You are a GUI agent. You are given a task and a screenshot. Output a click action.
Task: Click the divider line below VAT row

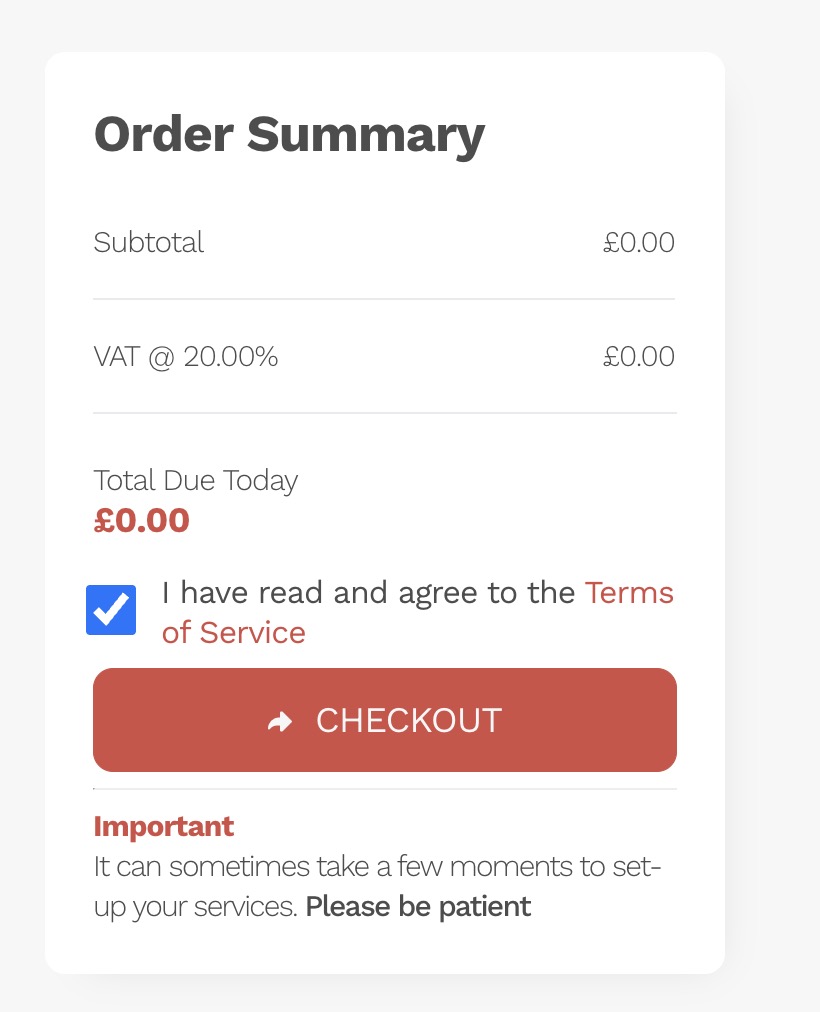(x=384, y=413)
